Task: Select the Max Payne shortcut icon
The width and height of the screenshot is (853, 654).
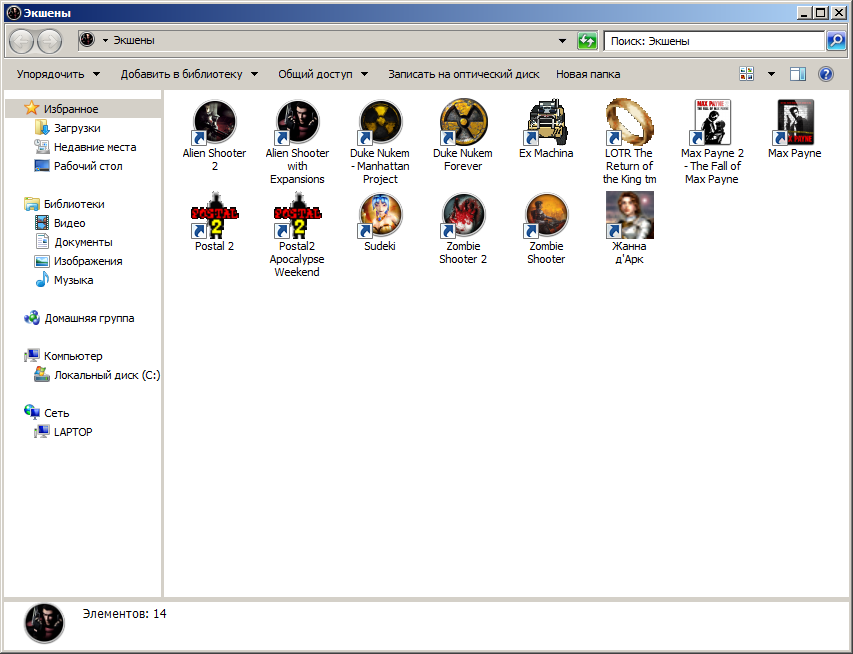Action: coord(795,122)
